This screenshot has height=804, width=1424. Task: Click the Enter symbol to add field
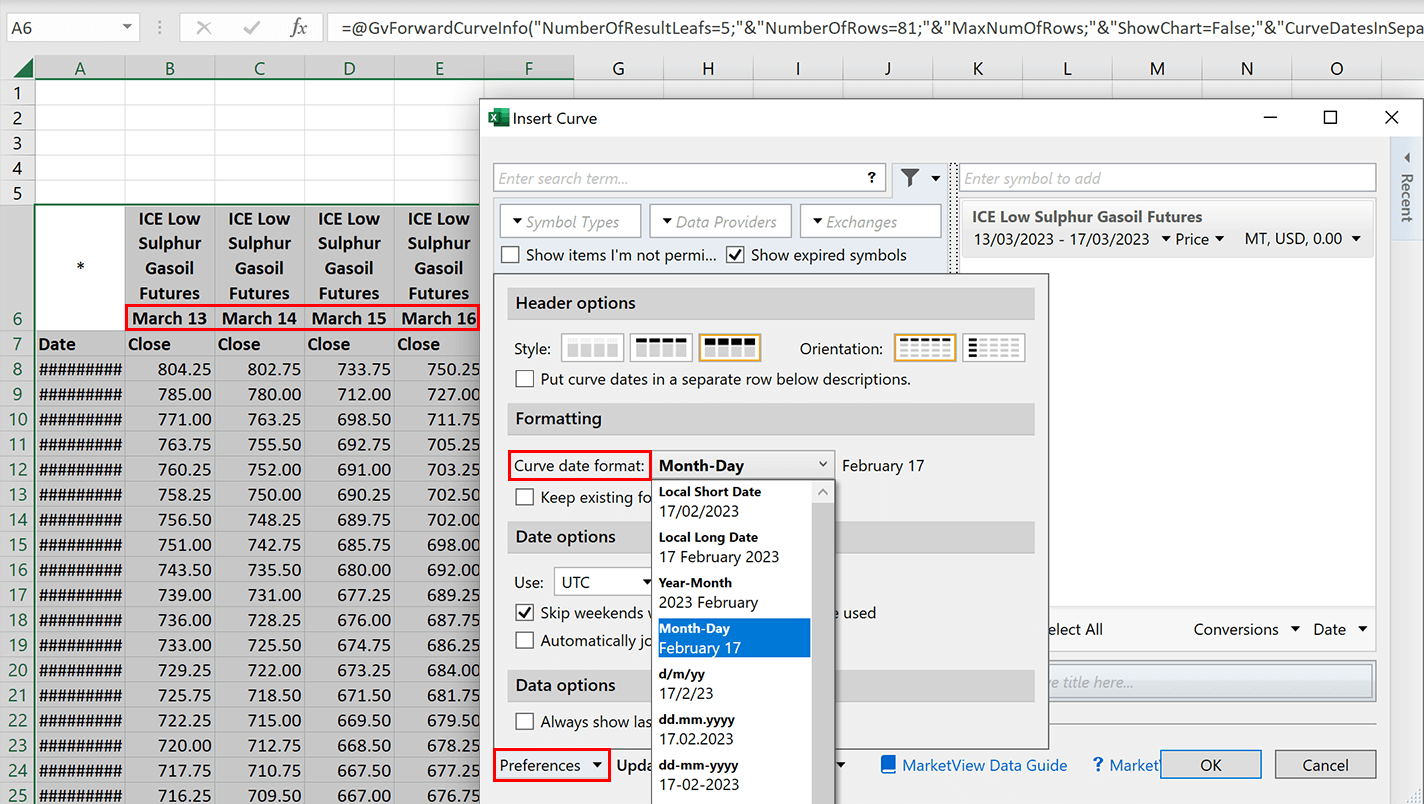[1168, 178]
